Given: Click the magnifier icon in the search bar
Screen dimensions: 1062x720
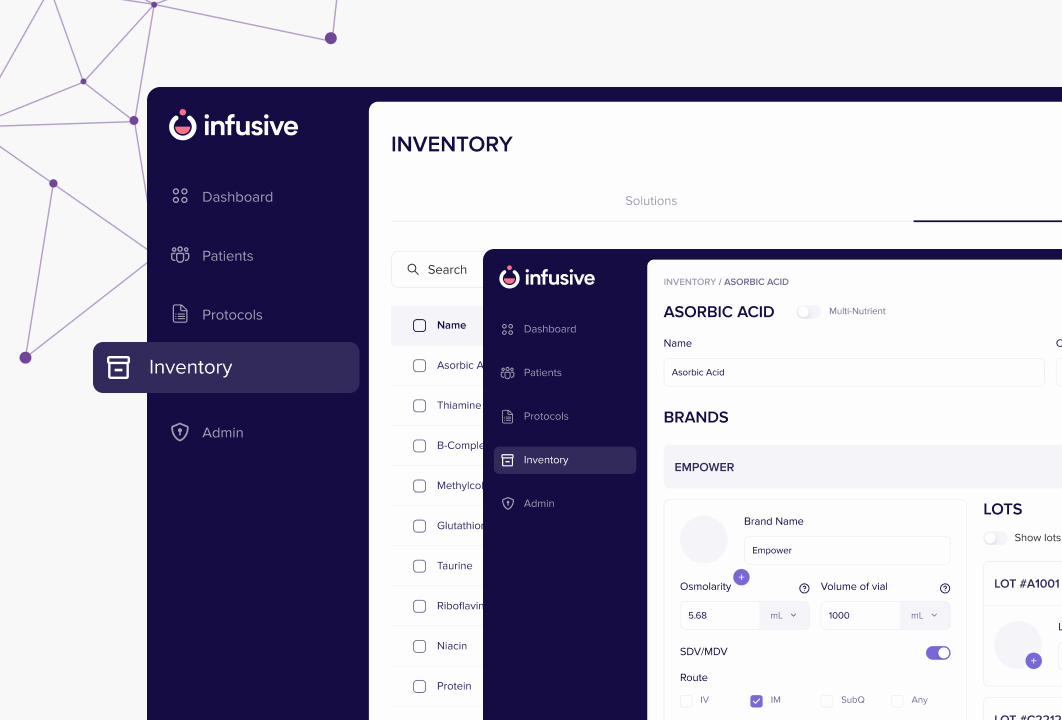Looking at the screenshot, I should pos(413,269).
